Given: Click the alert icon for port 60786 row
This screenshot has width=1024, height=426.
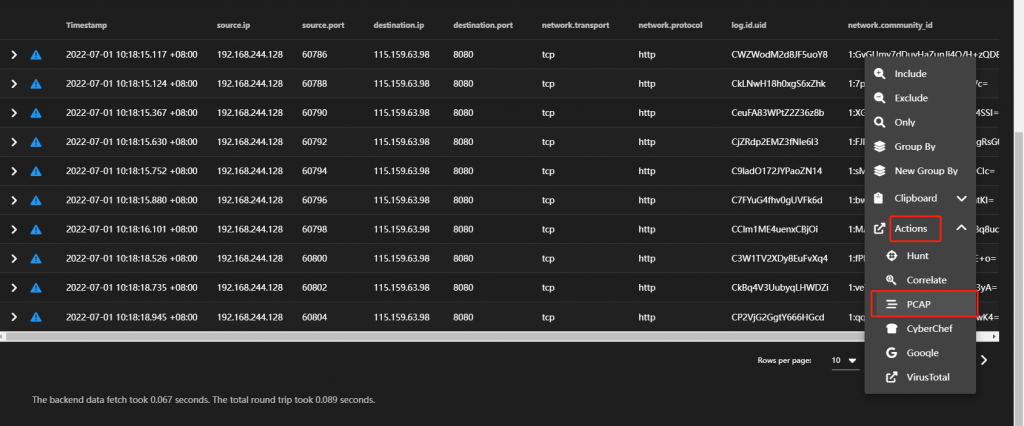Looking at the screenshot, I should 37,55.
